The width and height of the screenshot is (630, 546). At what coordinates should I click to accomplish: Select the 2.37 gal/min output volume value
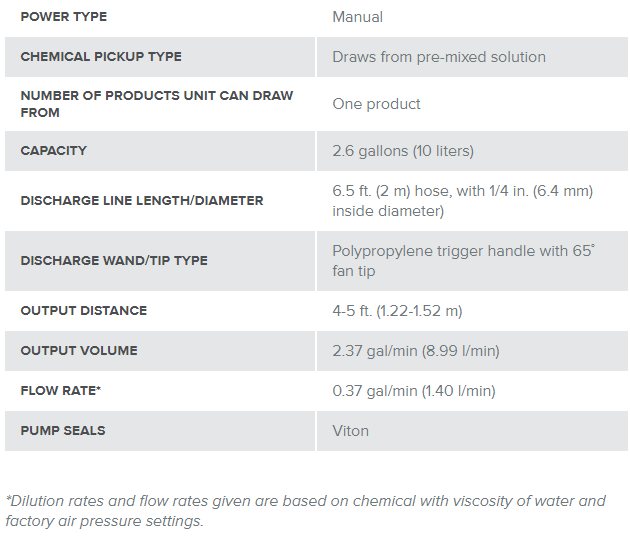[416, 351]
